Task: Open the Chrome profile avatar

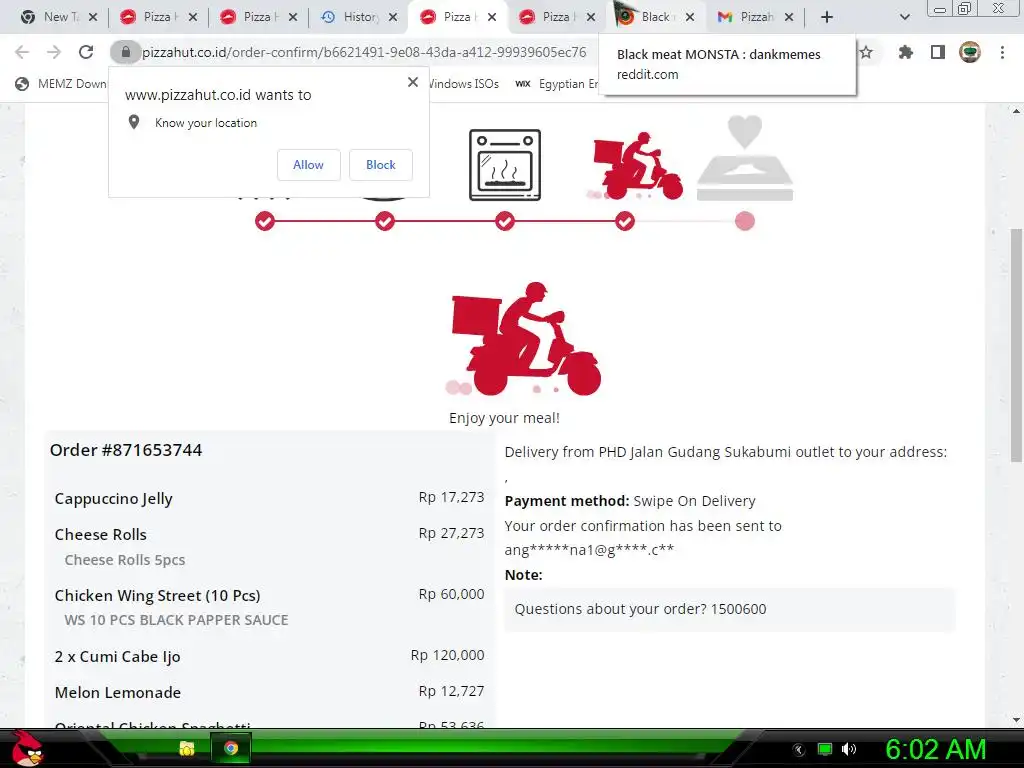Action: (x=970, y=52)
